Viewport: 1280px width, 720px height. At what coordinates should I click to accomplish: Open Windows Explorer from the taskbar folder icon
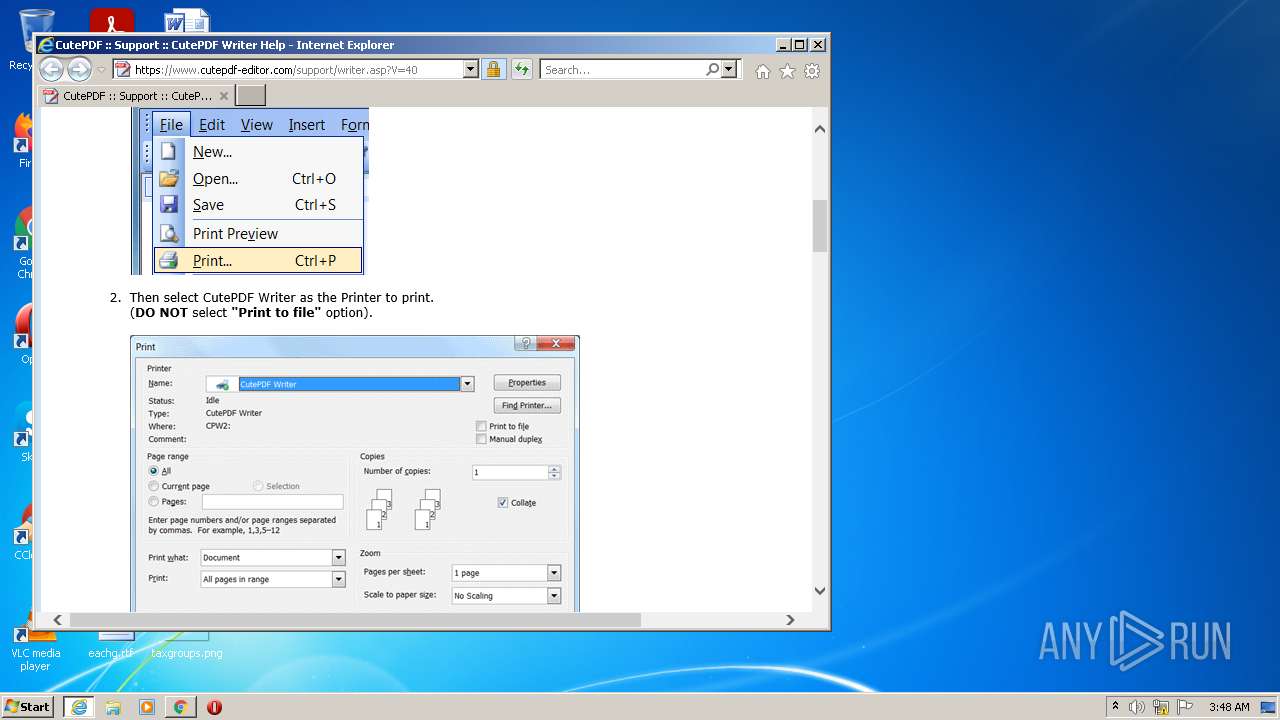click(x=113, y=707)
